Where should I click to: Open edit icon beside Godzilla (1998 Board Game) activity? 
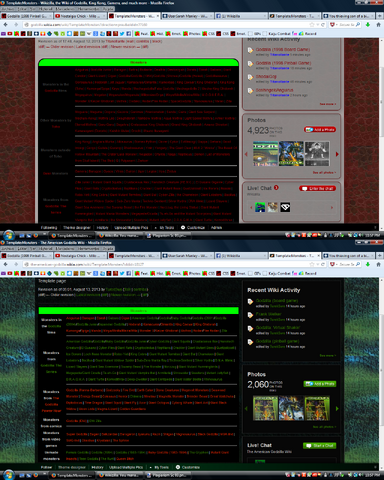click(250, 50)
